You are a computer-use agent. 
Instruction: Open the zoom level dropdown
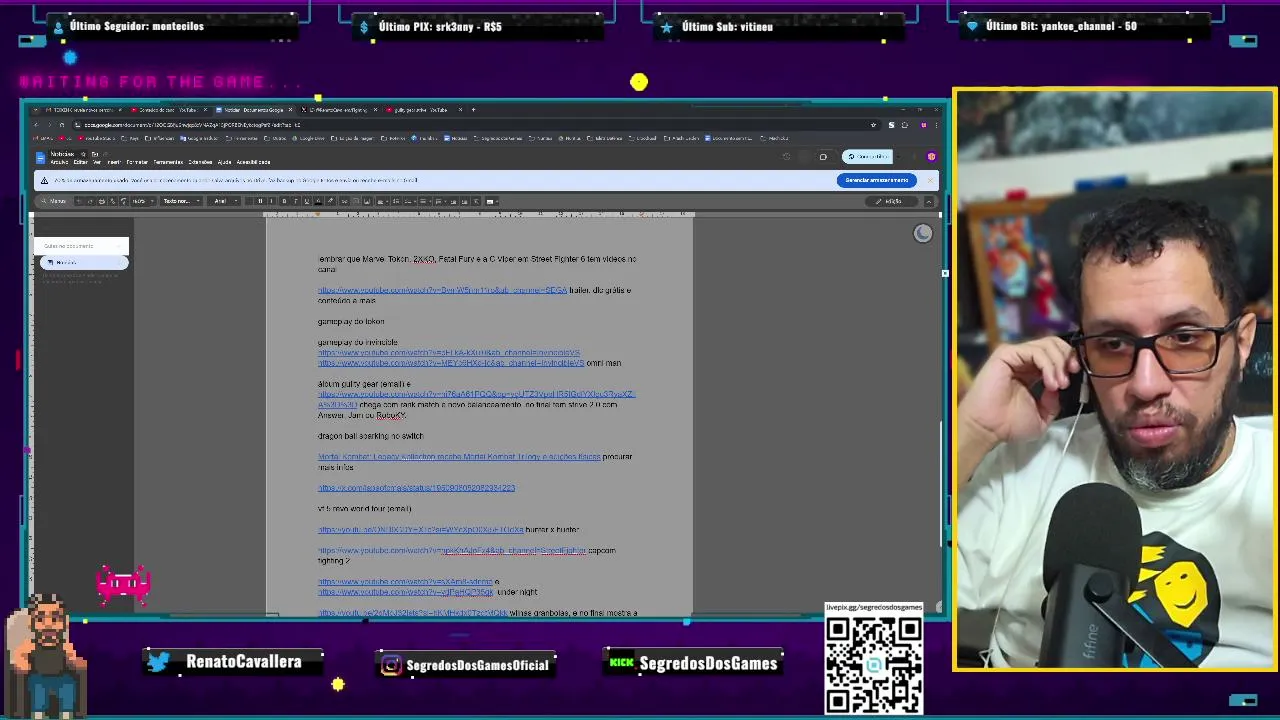click(141, 201)
